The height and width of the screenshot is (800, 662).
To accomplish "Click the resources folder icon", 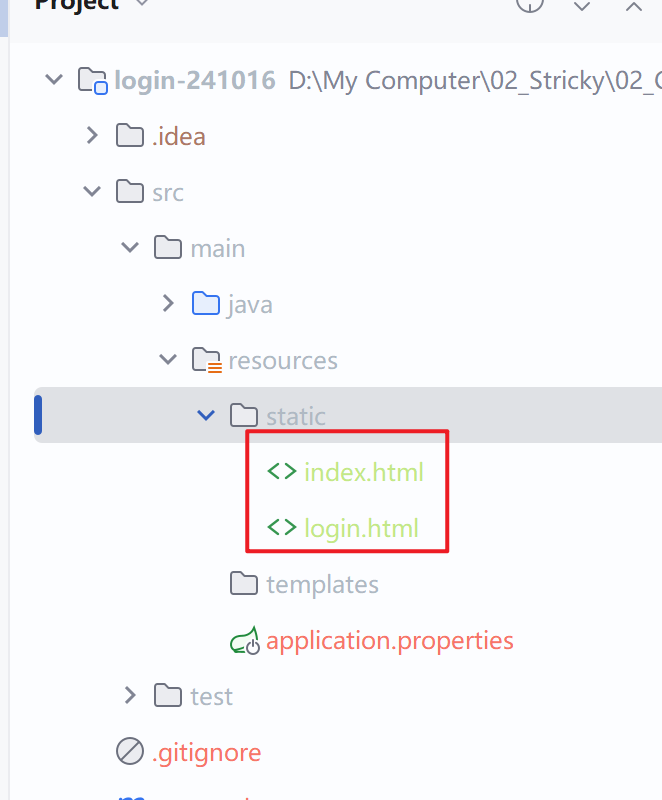I will coord(207,360).
